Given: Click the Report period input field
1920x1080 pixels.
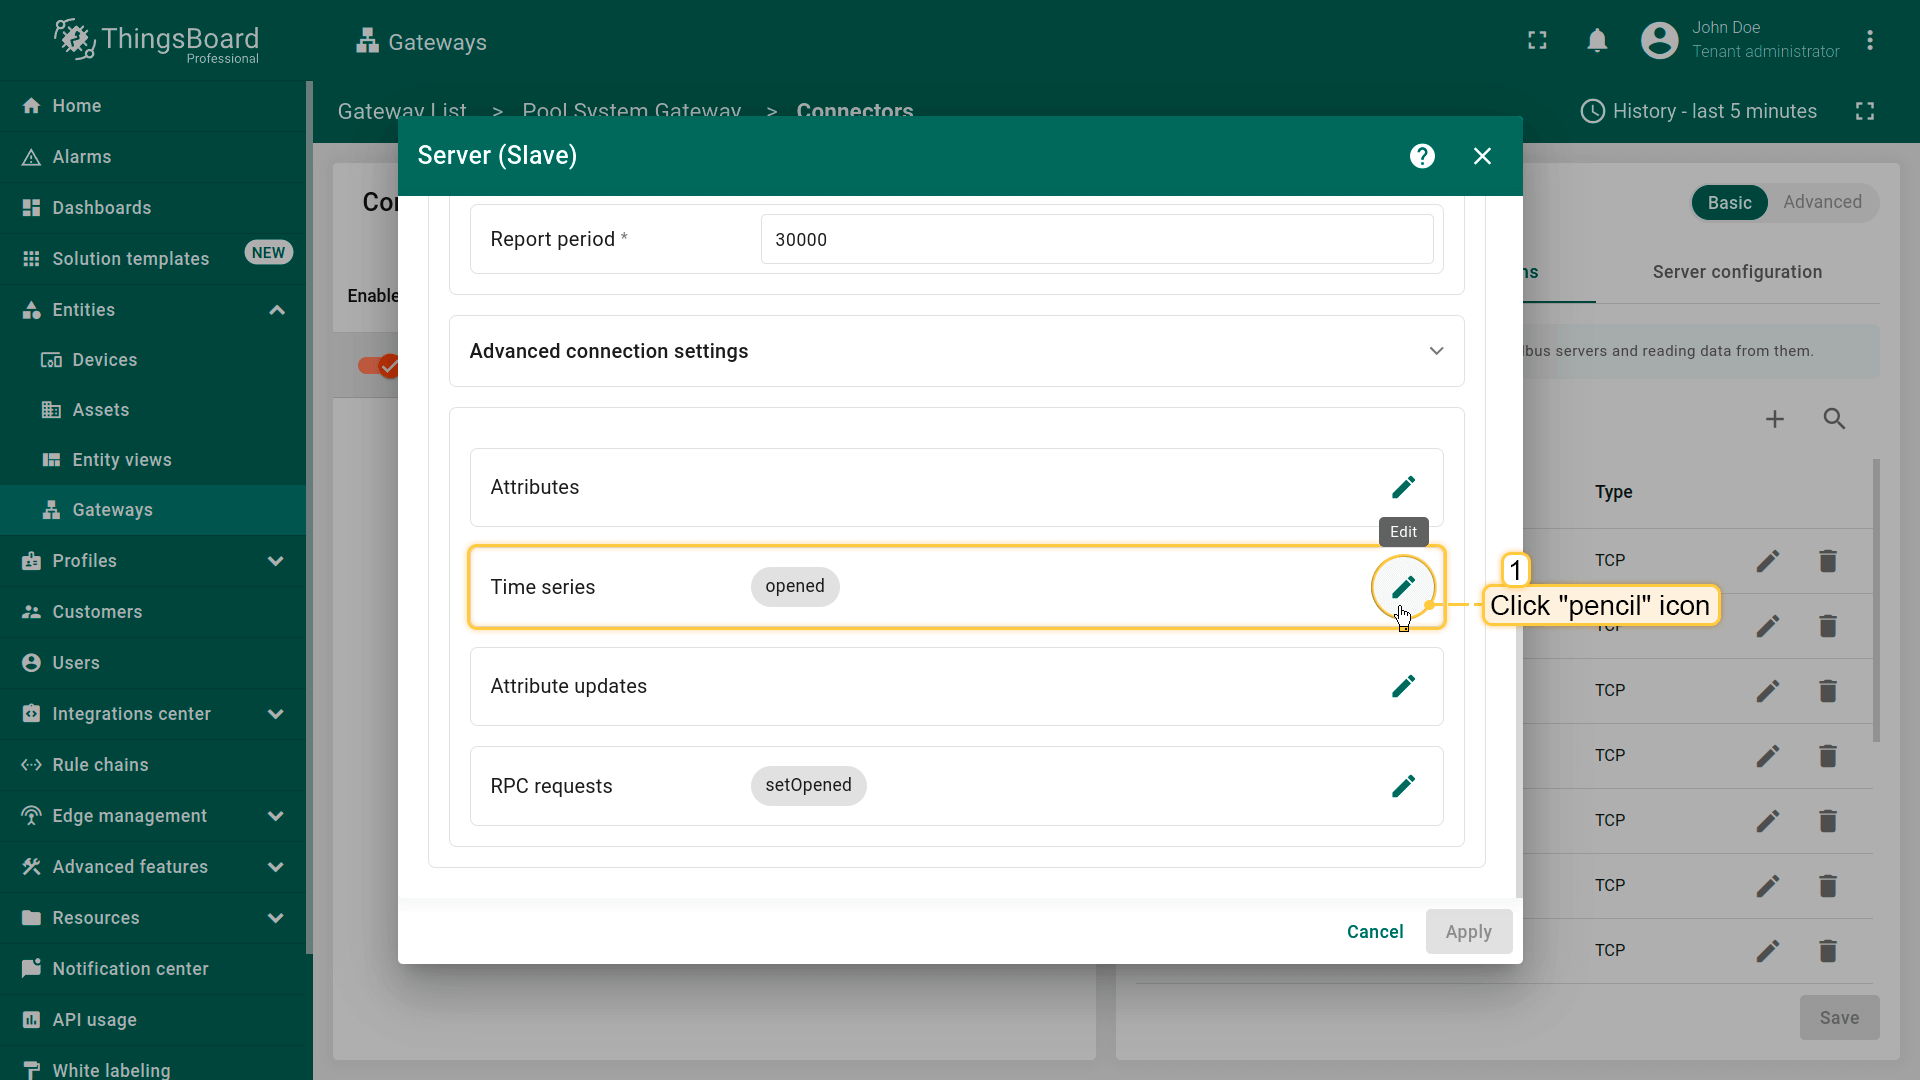Looking at the screenshot, I should pos(1096,240).
